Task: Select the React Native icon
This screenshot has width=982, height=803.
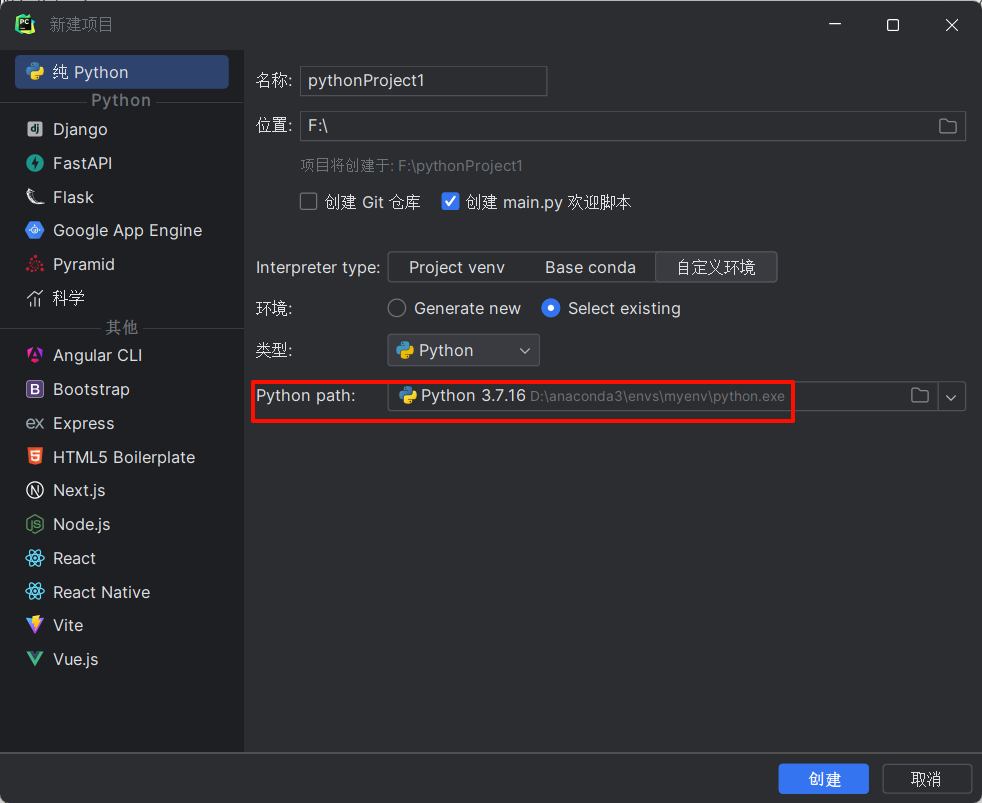Action: click(35, 592)
